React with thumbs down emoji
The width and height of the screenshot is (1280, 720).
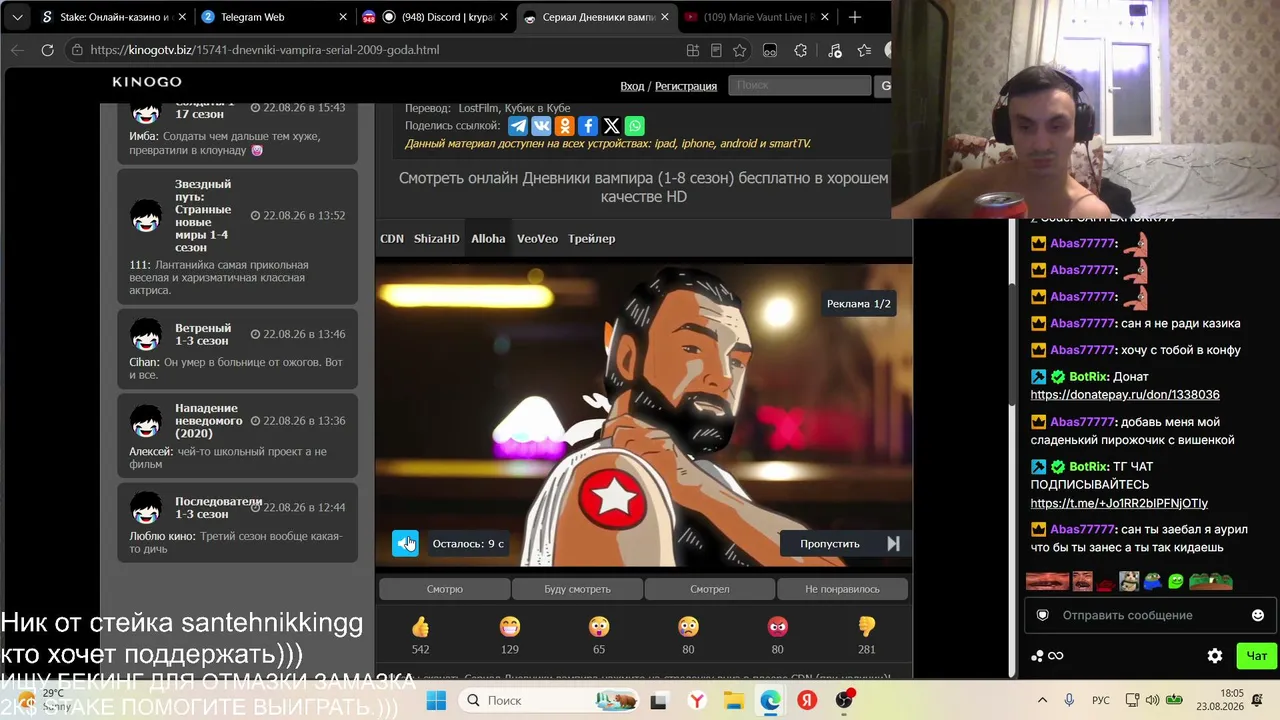pos(867,627)
